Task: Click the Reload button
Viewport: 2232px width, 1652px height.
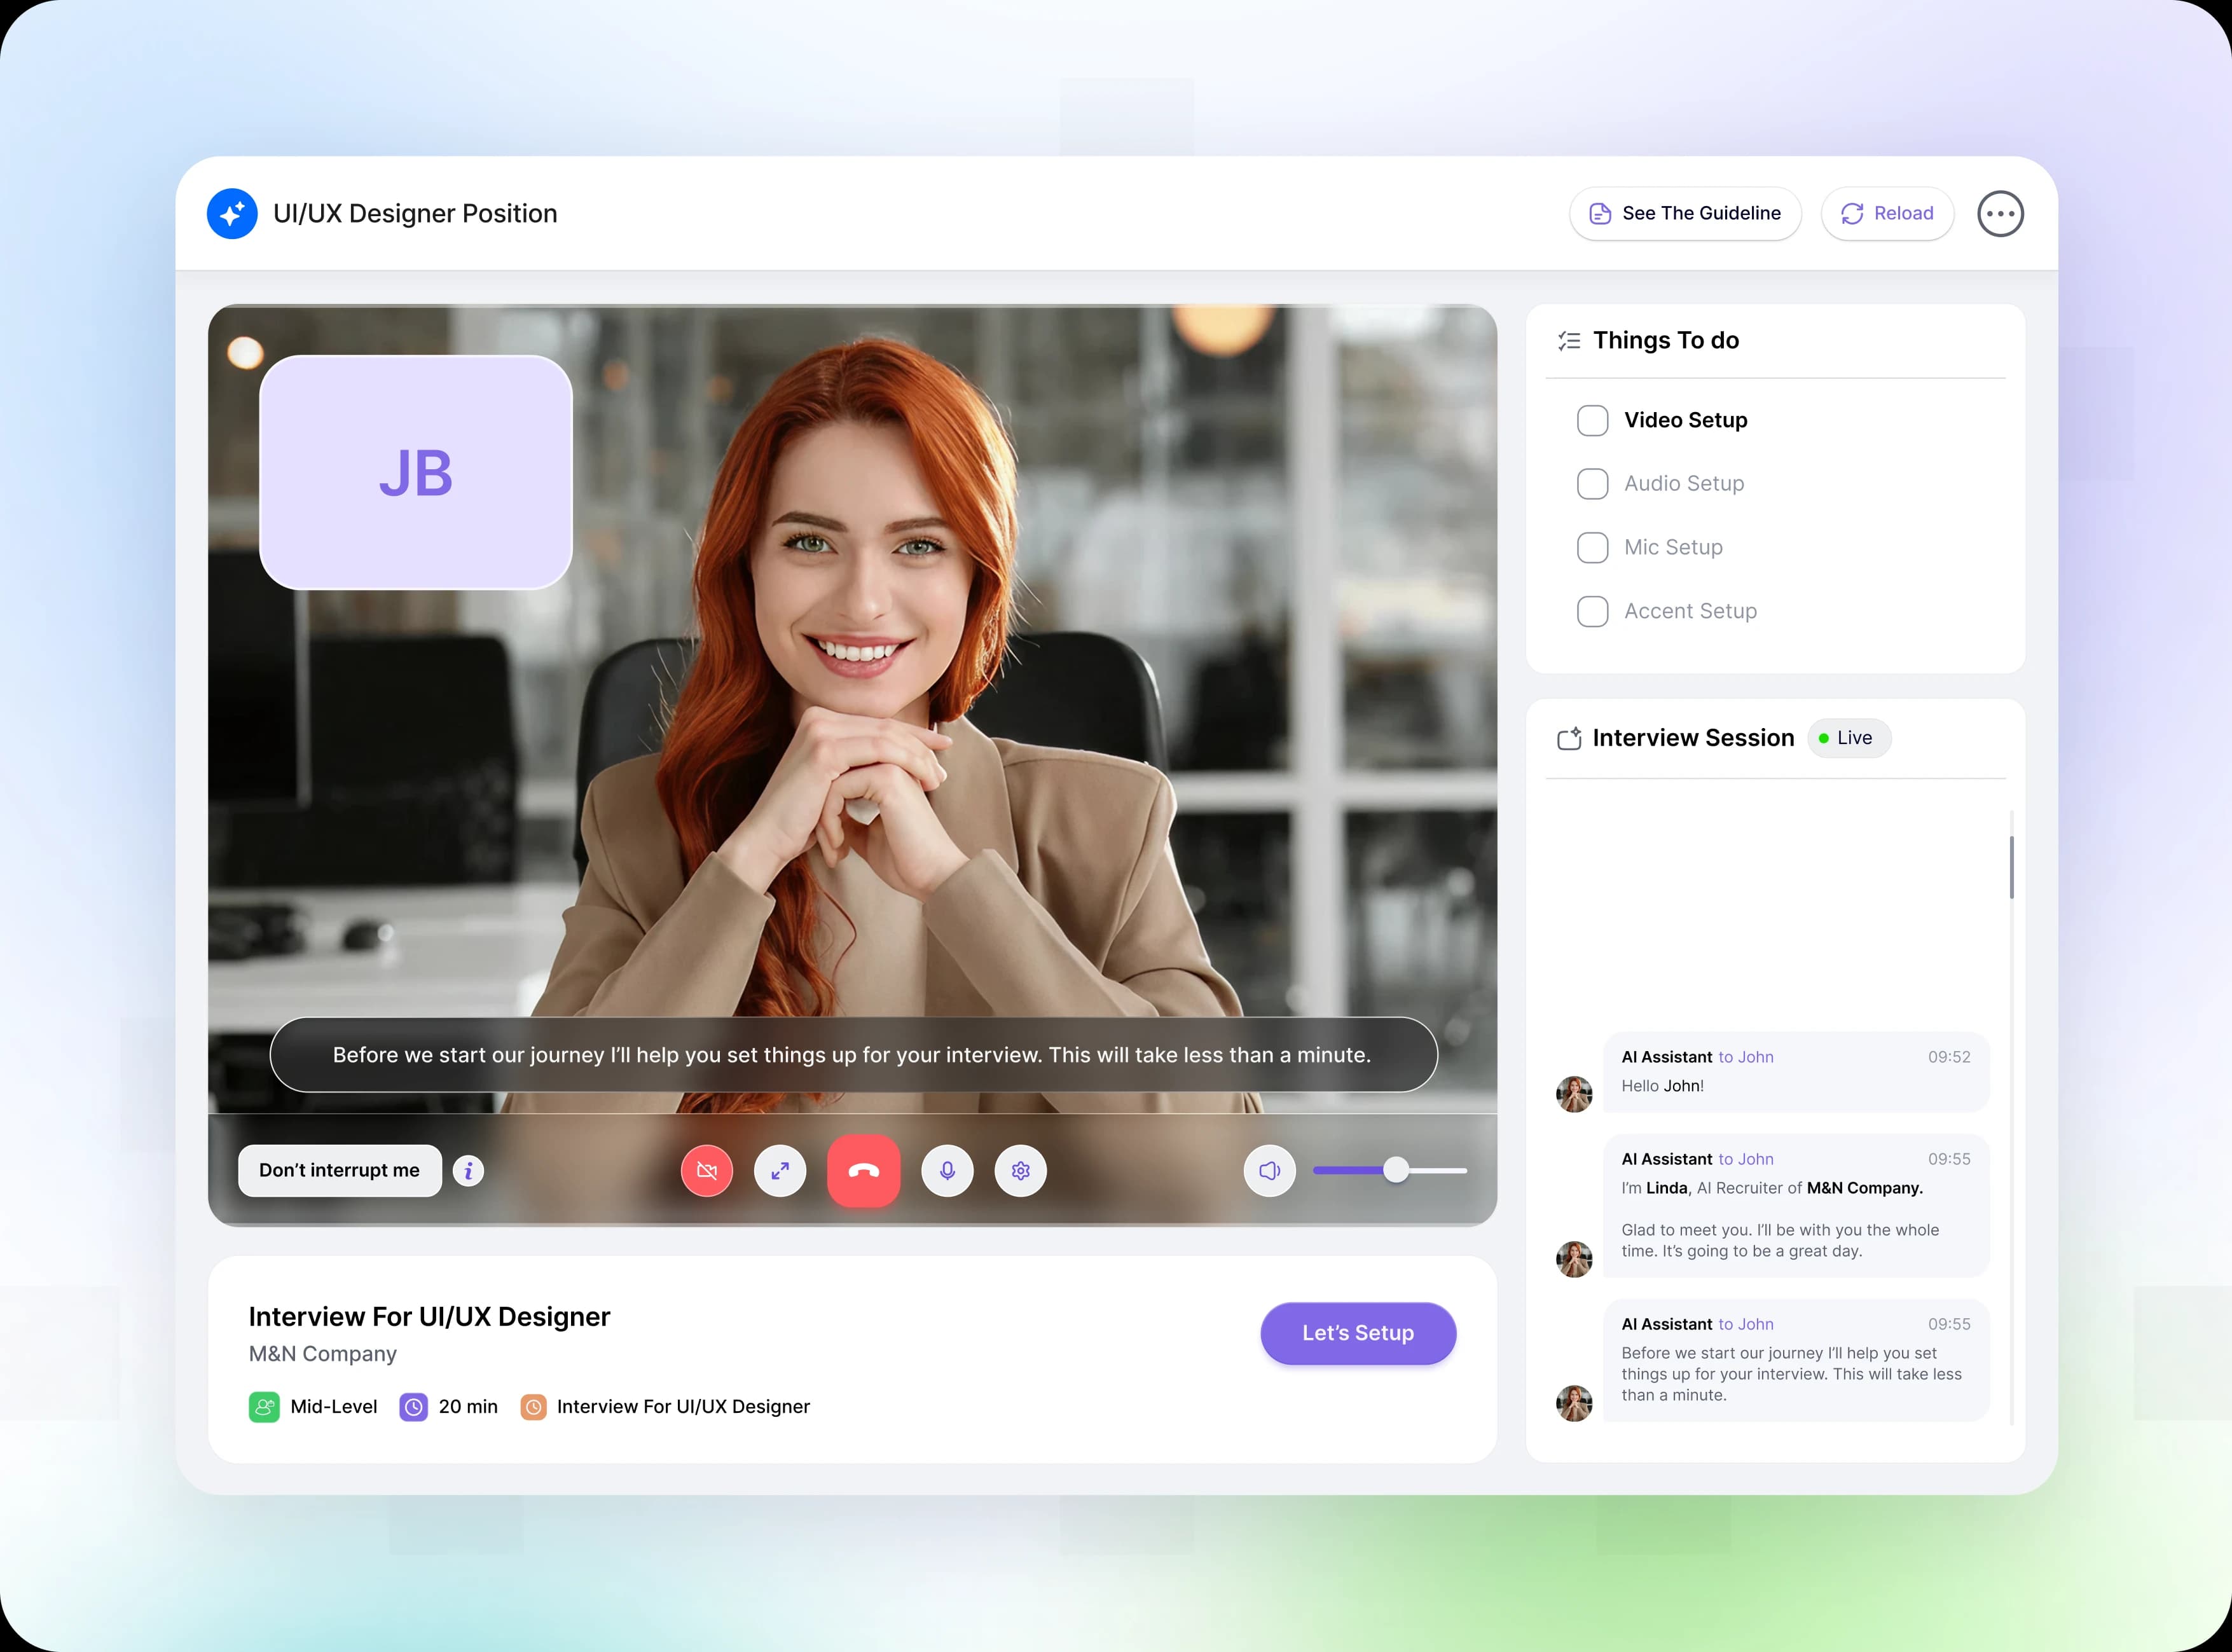Action: pyautogui.click(x=1887, y=213)
